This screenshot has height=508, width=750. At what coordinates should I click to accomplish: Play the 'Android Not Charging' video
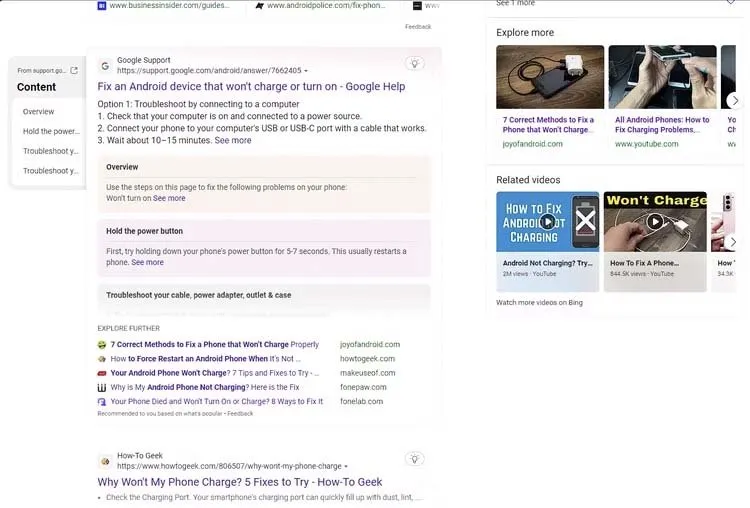(548, 222)
